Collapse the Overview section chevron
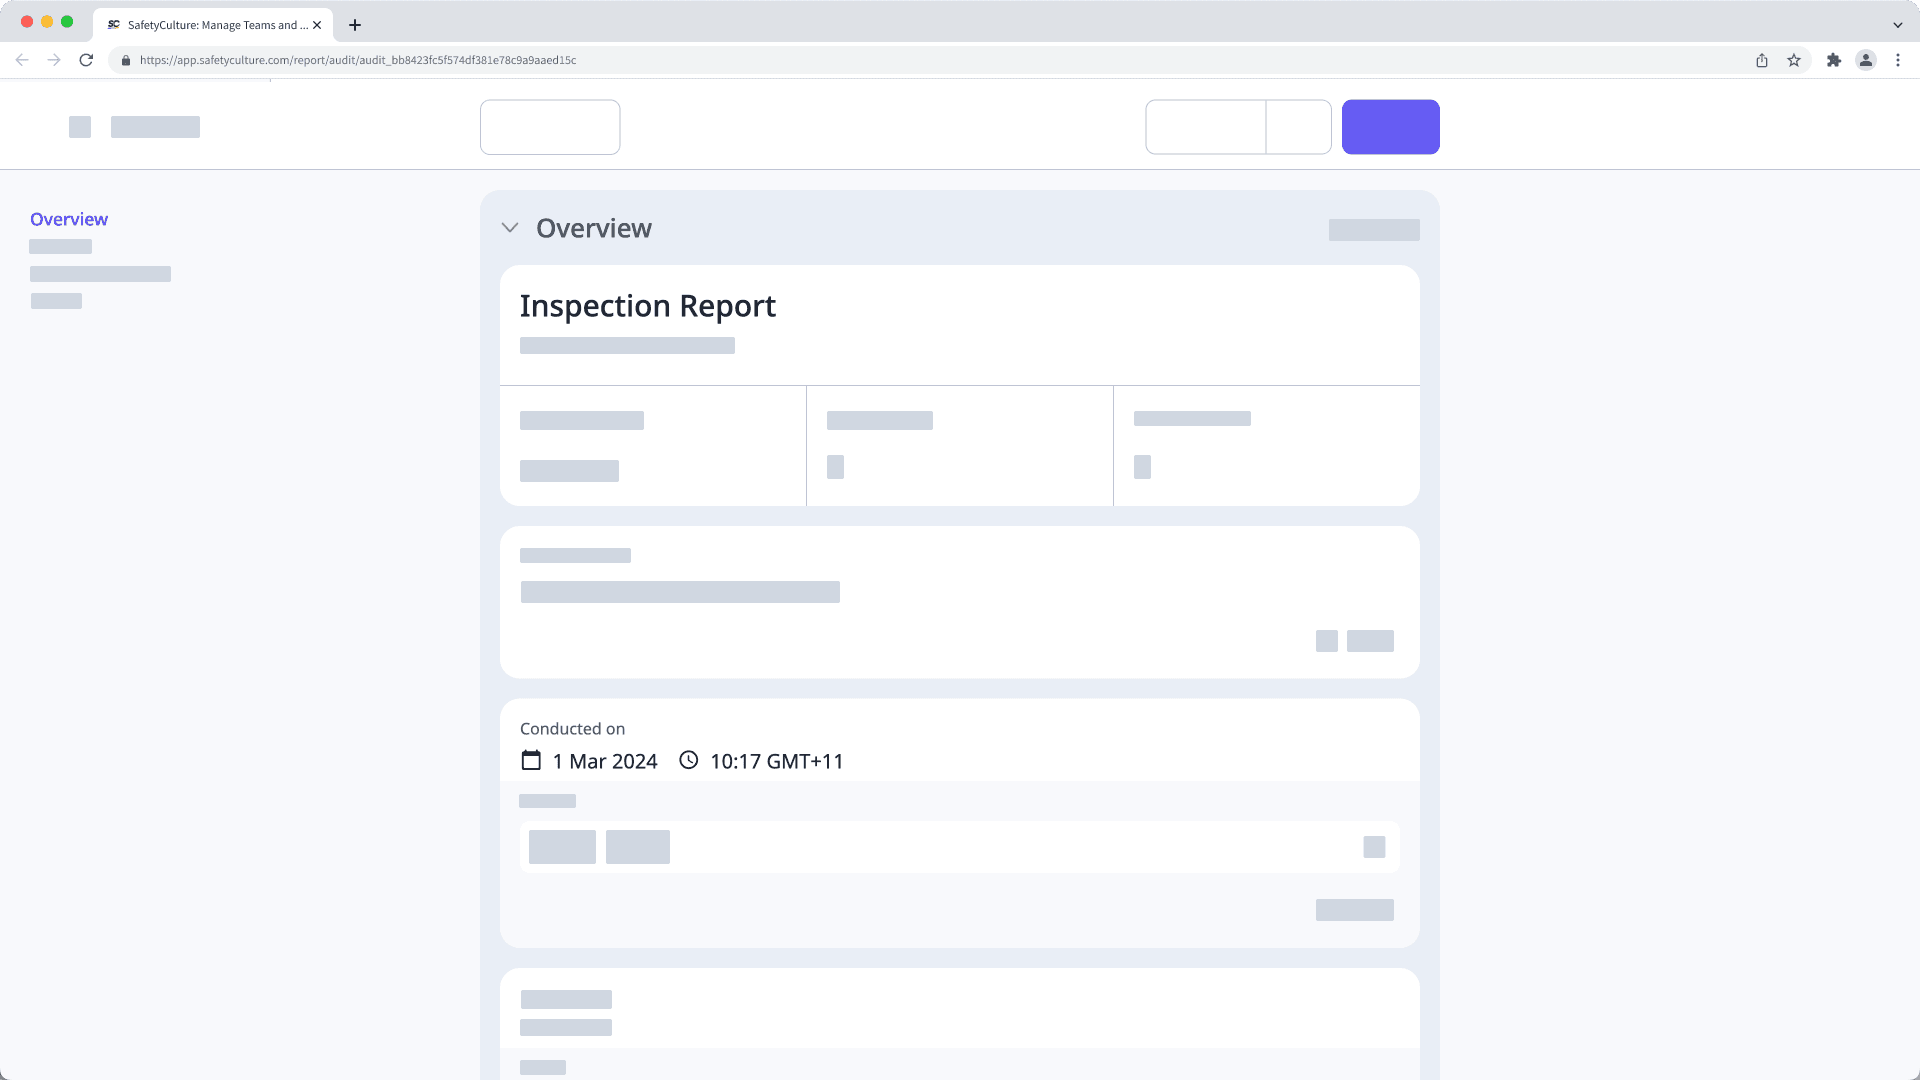Viewport: 1920px width, 1080px height. tap(510, 228)
